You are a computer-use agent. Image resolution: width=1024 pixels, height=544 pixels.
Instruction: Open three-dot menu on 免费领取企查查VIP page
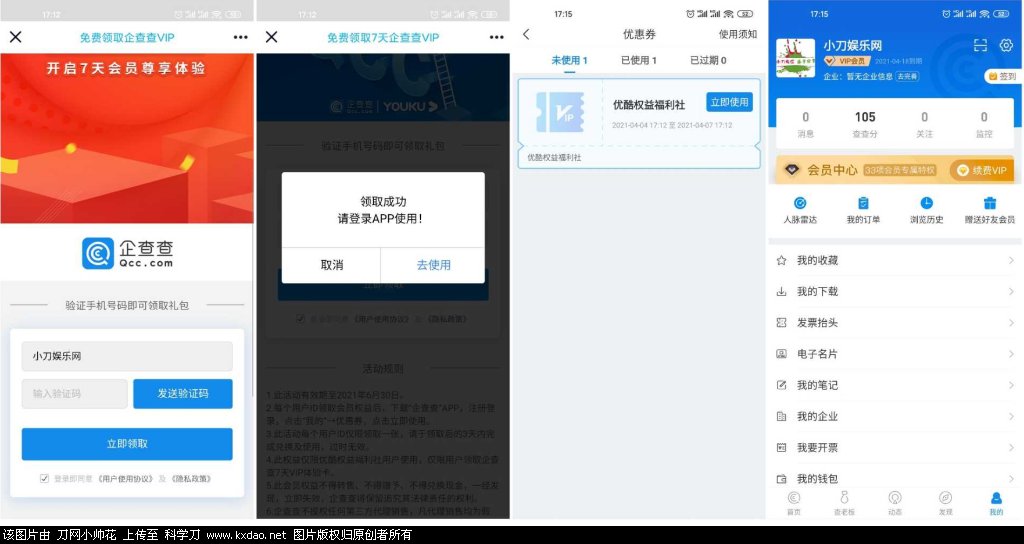click(240, 37)
